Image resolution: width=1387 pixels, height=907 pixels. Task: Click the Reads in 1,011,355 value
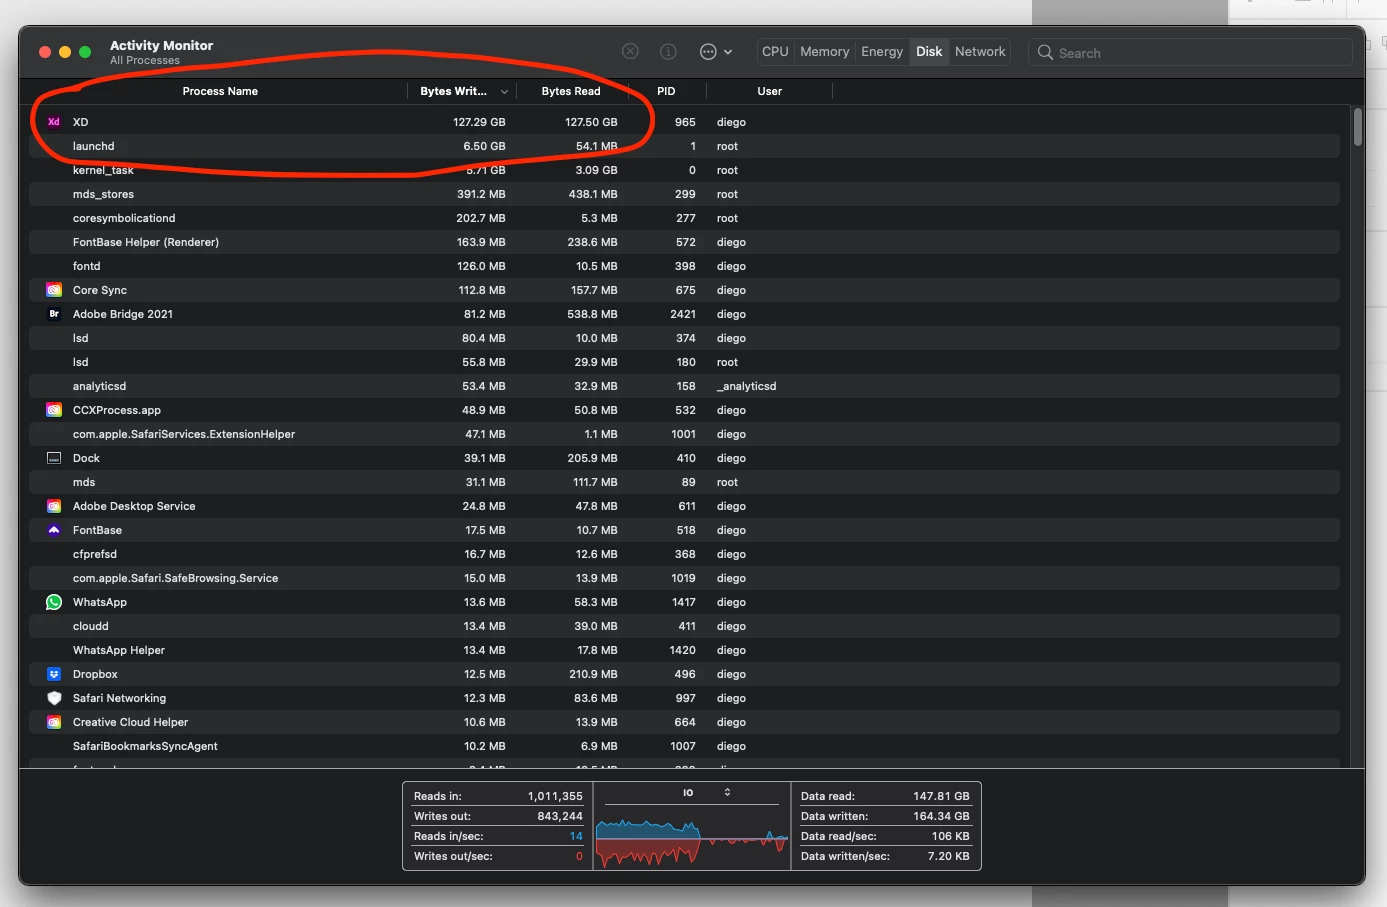555,796
